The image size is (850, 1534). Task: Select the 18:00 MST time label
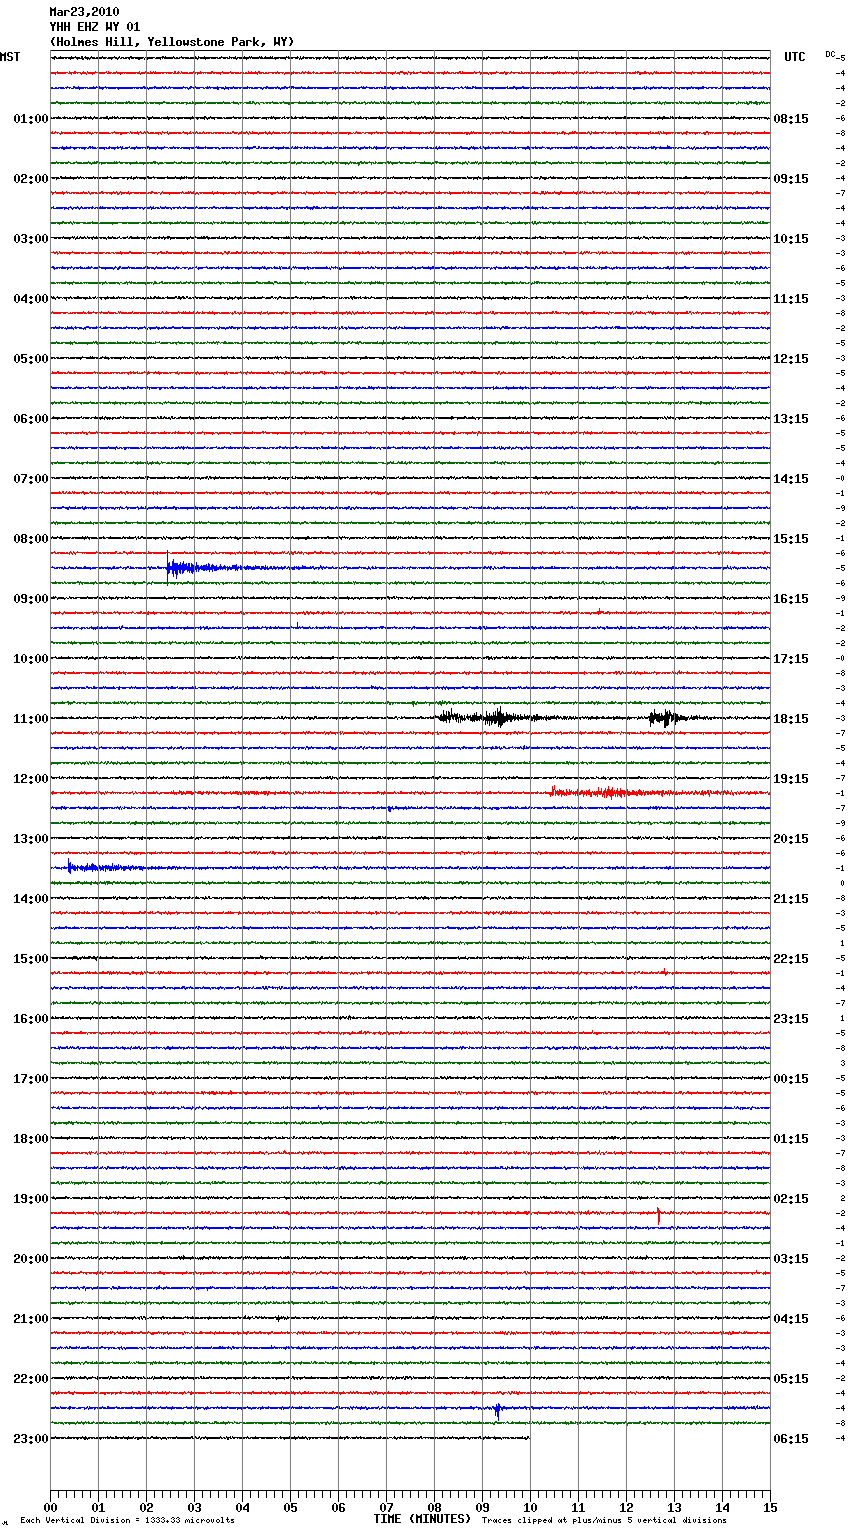pos(31,1139)
